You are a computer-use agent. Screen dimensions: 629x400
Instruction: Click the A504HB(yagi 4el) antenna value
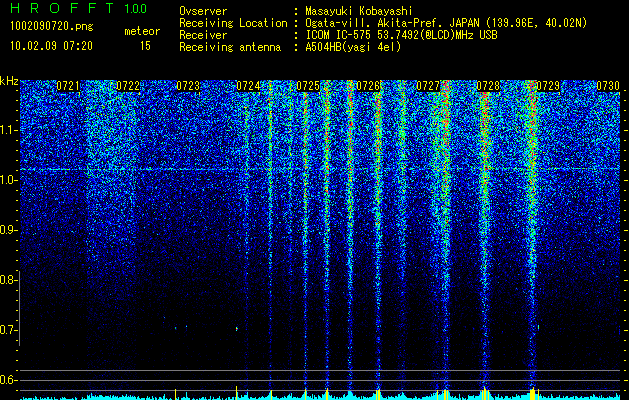pos(353,47)
